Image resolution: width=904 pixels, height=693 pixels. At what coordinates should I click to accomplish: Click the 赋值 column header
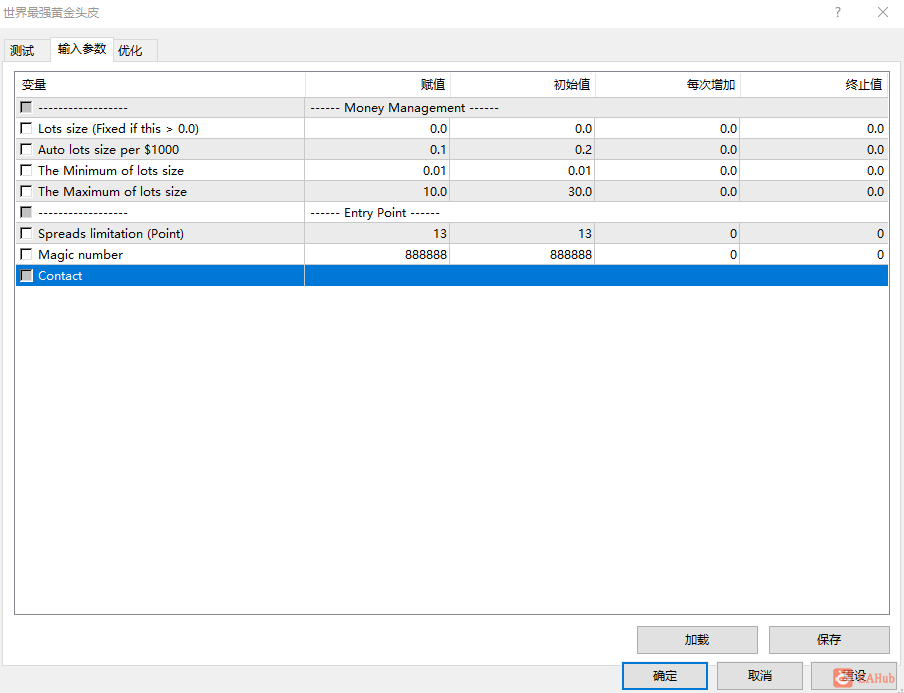pyautogui.click(x=378, y=85)
